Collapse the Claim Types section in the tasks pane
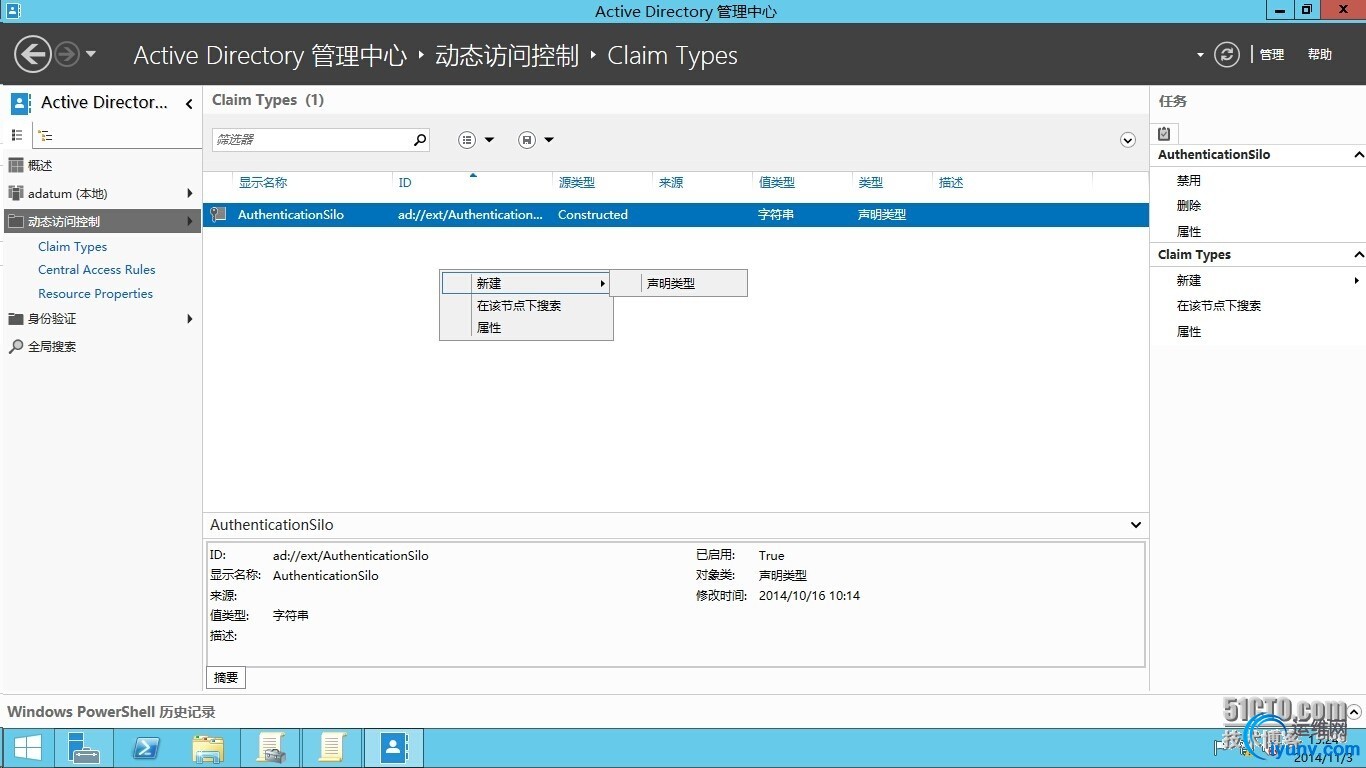This screenshot has height=768, width=1366. point(1359,255)
